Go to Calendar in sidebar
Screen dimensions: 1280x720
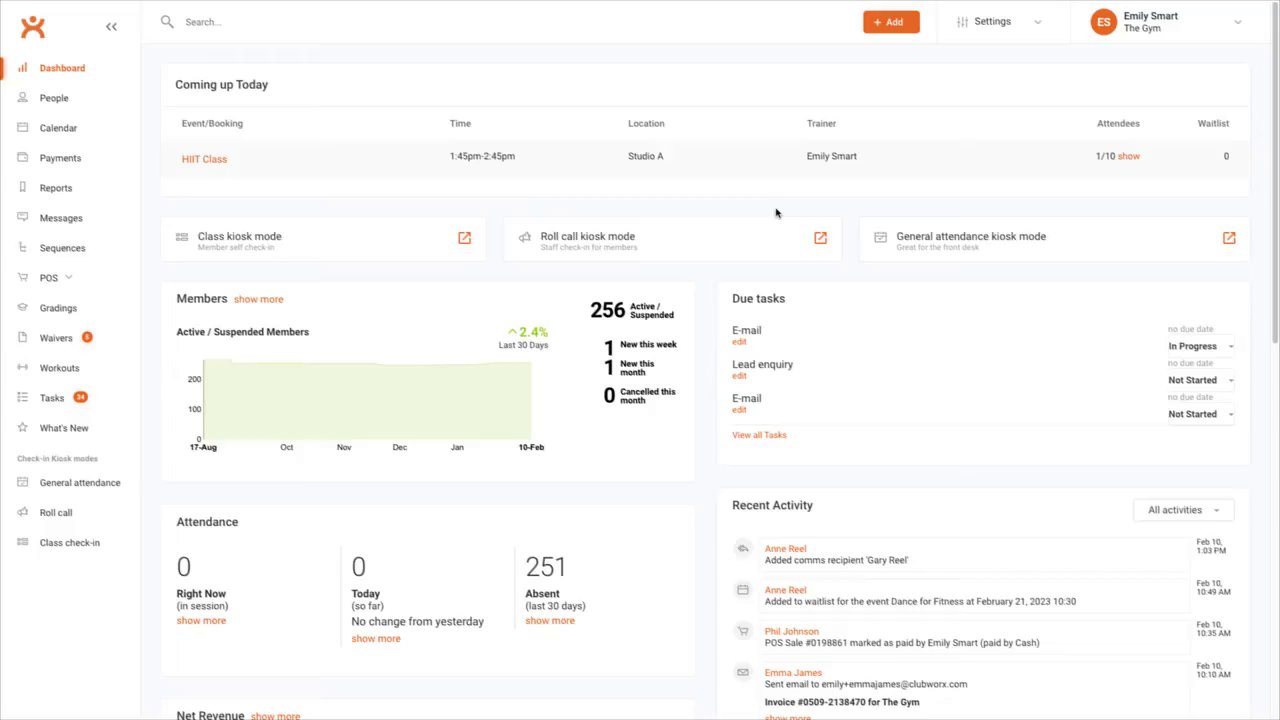pyautogui.click(x=58, y=128)
